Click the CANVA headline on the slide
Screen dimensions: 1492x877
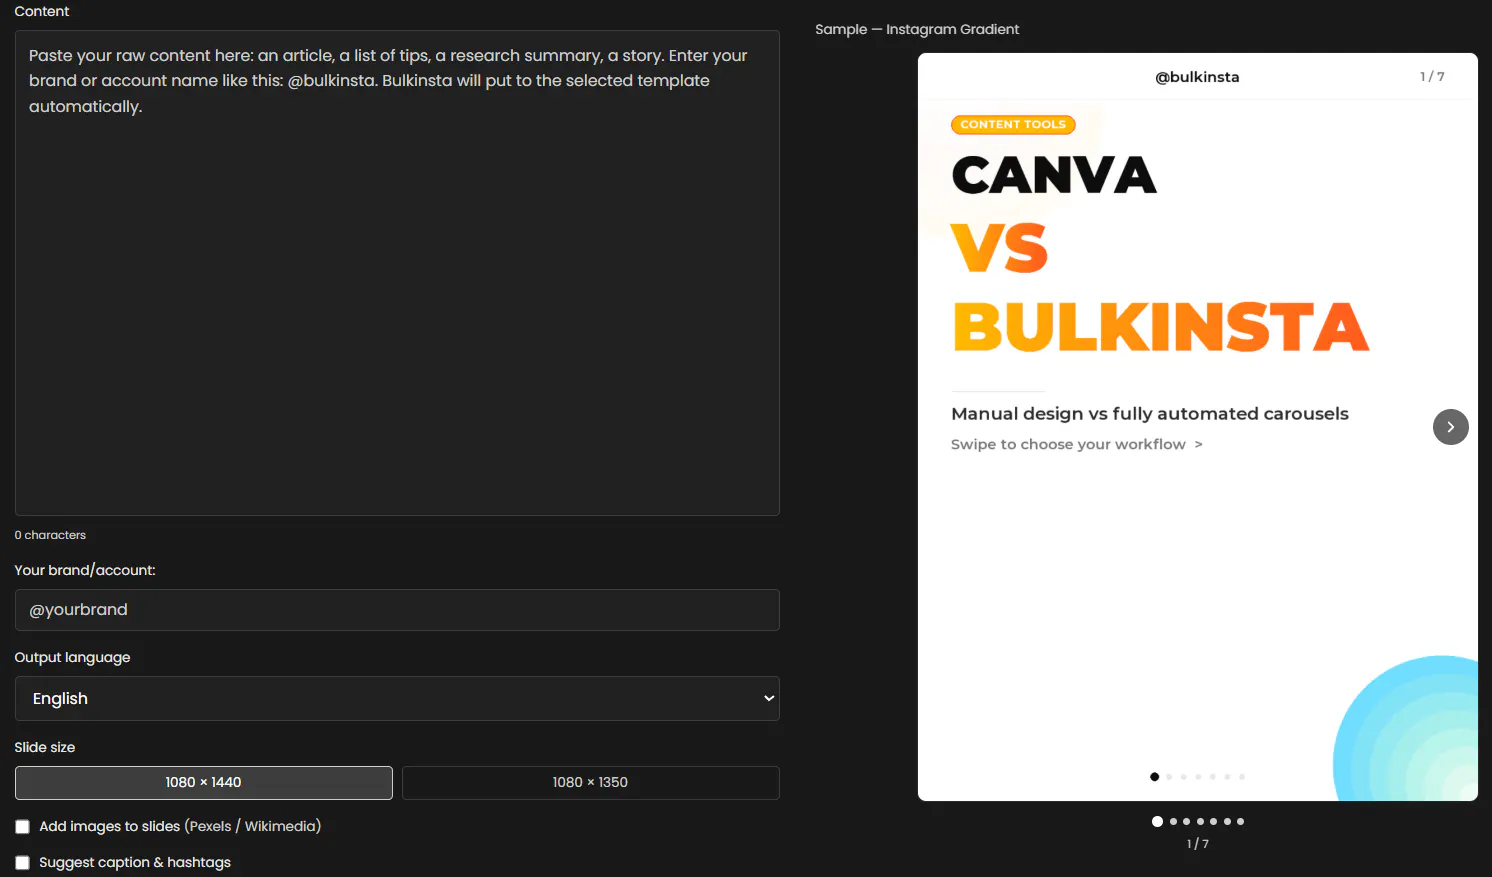click(1054, 176)
